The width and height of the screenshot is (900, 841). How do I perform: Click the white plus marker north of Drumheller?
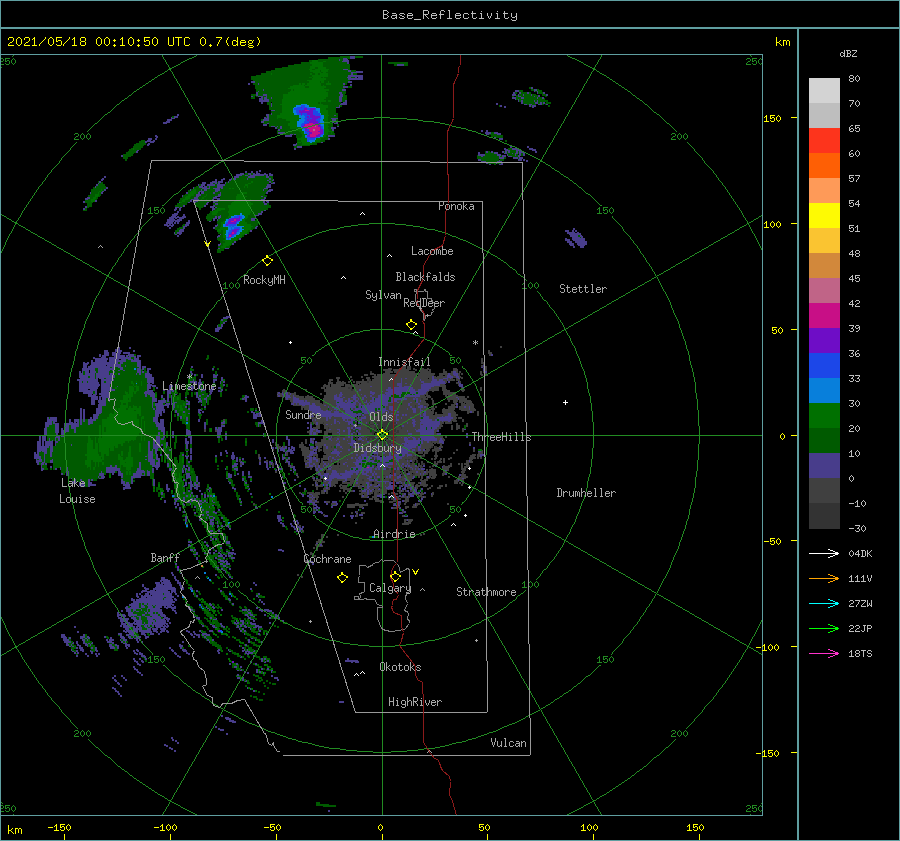pos(565,402)
